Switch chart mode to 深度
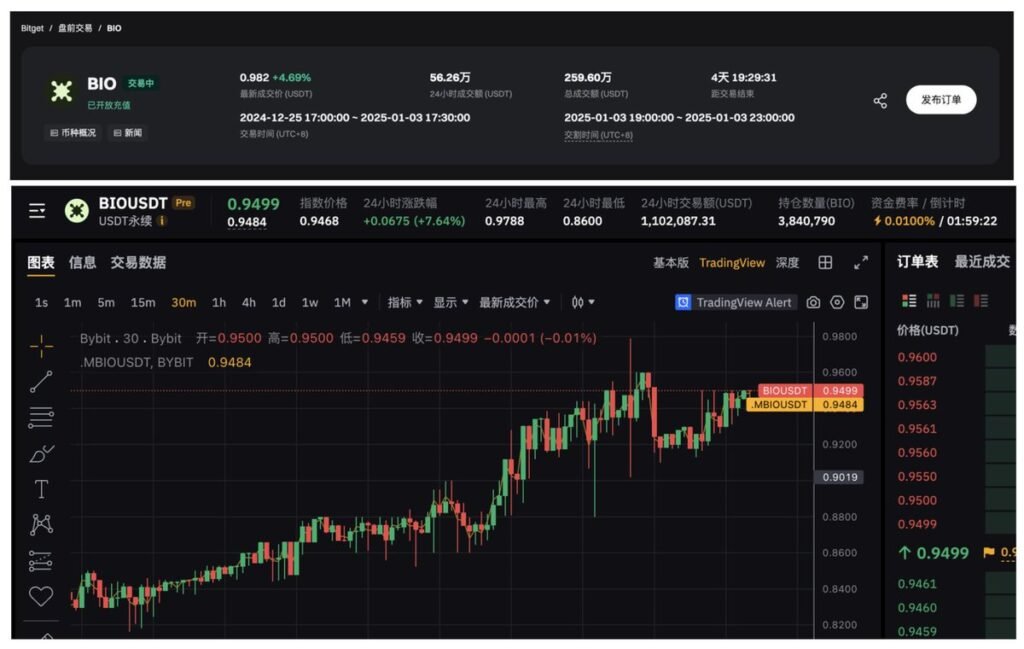Viewport: 1024px width, 649px height. click(787, 263)
